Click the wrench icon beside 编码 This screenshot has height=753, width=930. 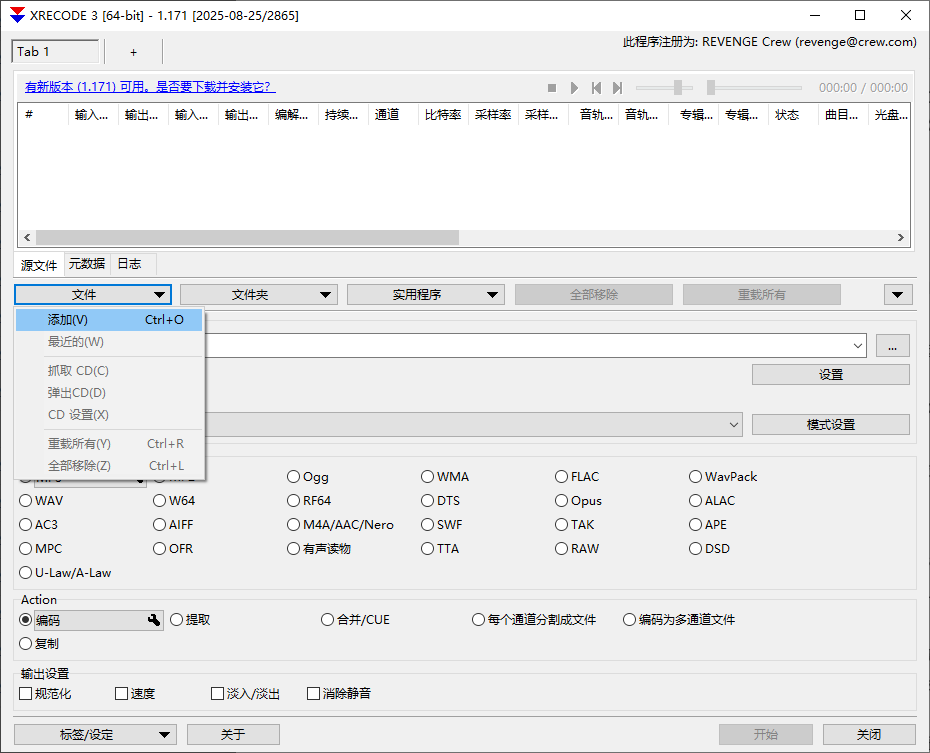[154, 620]
